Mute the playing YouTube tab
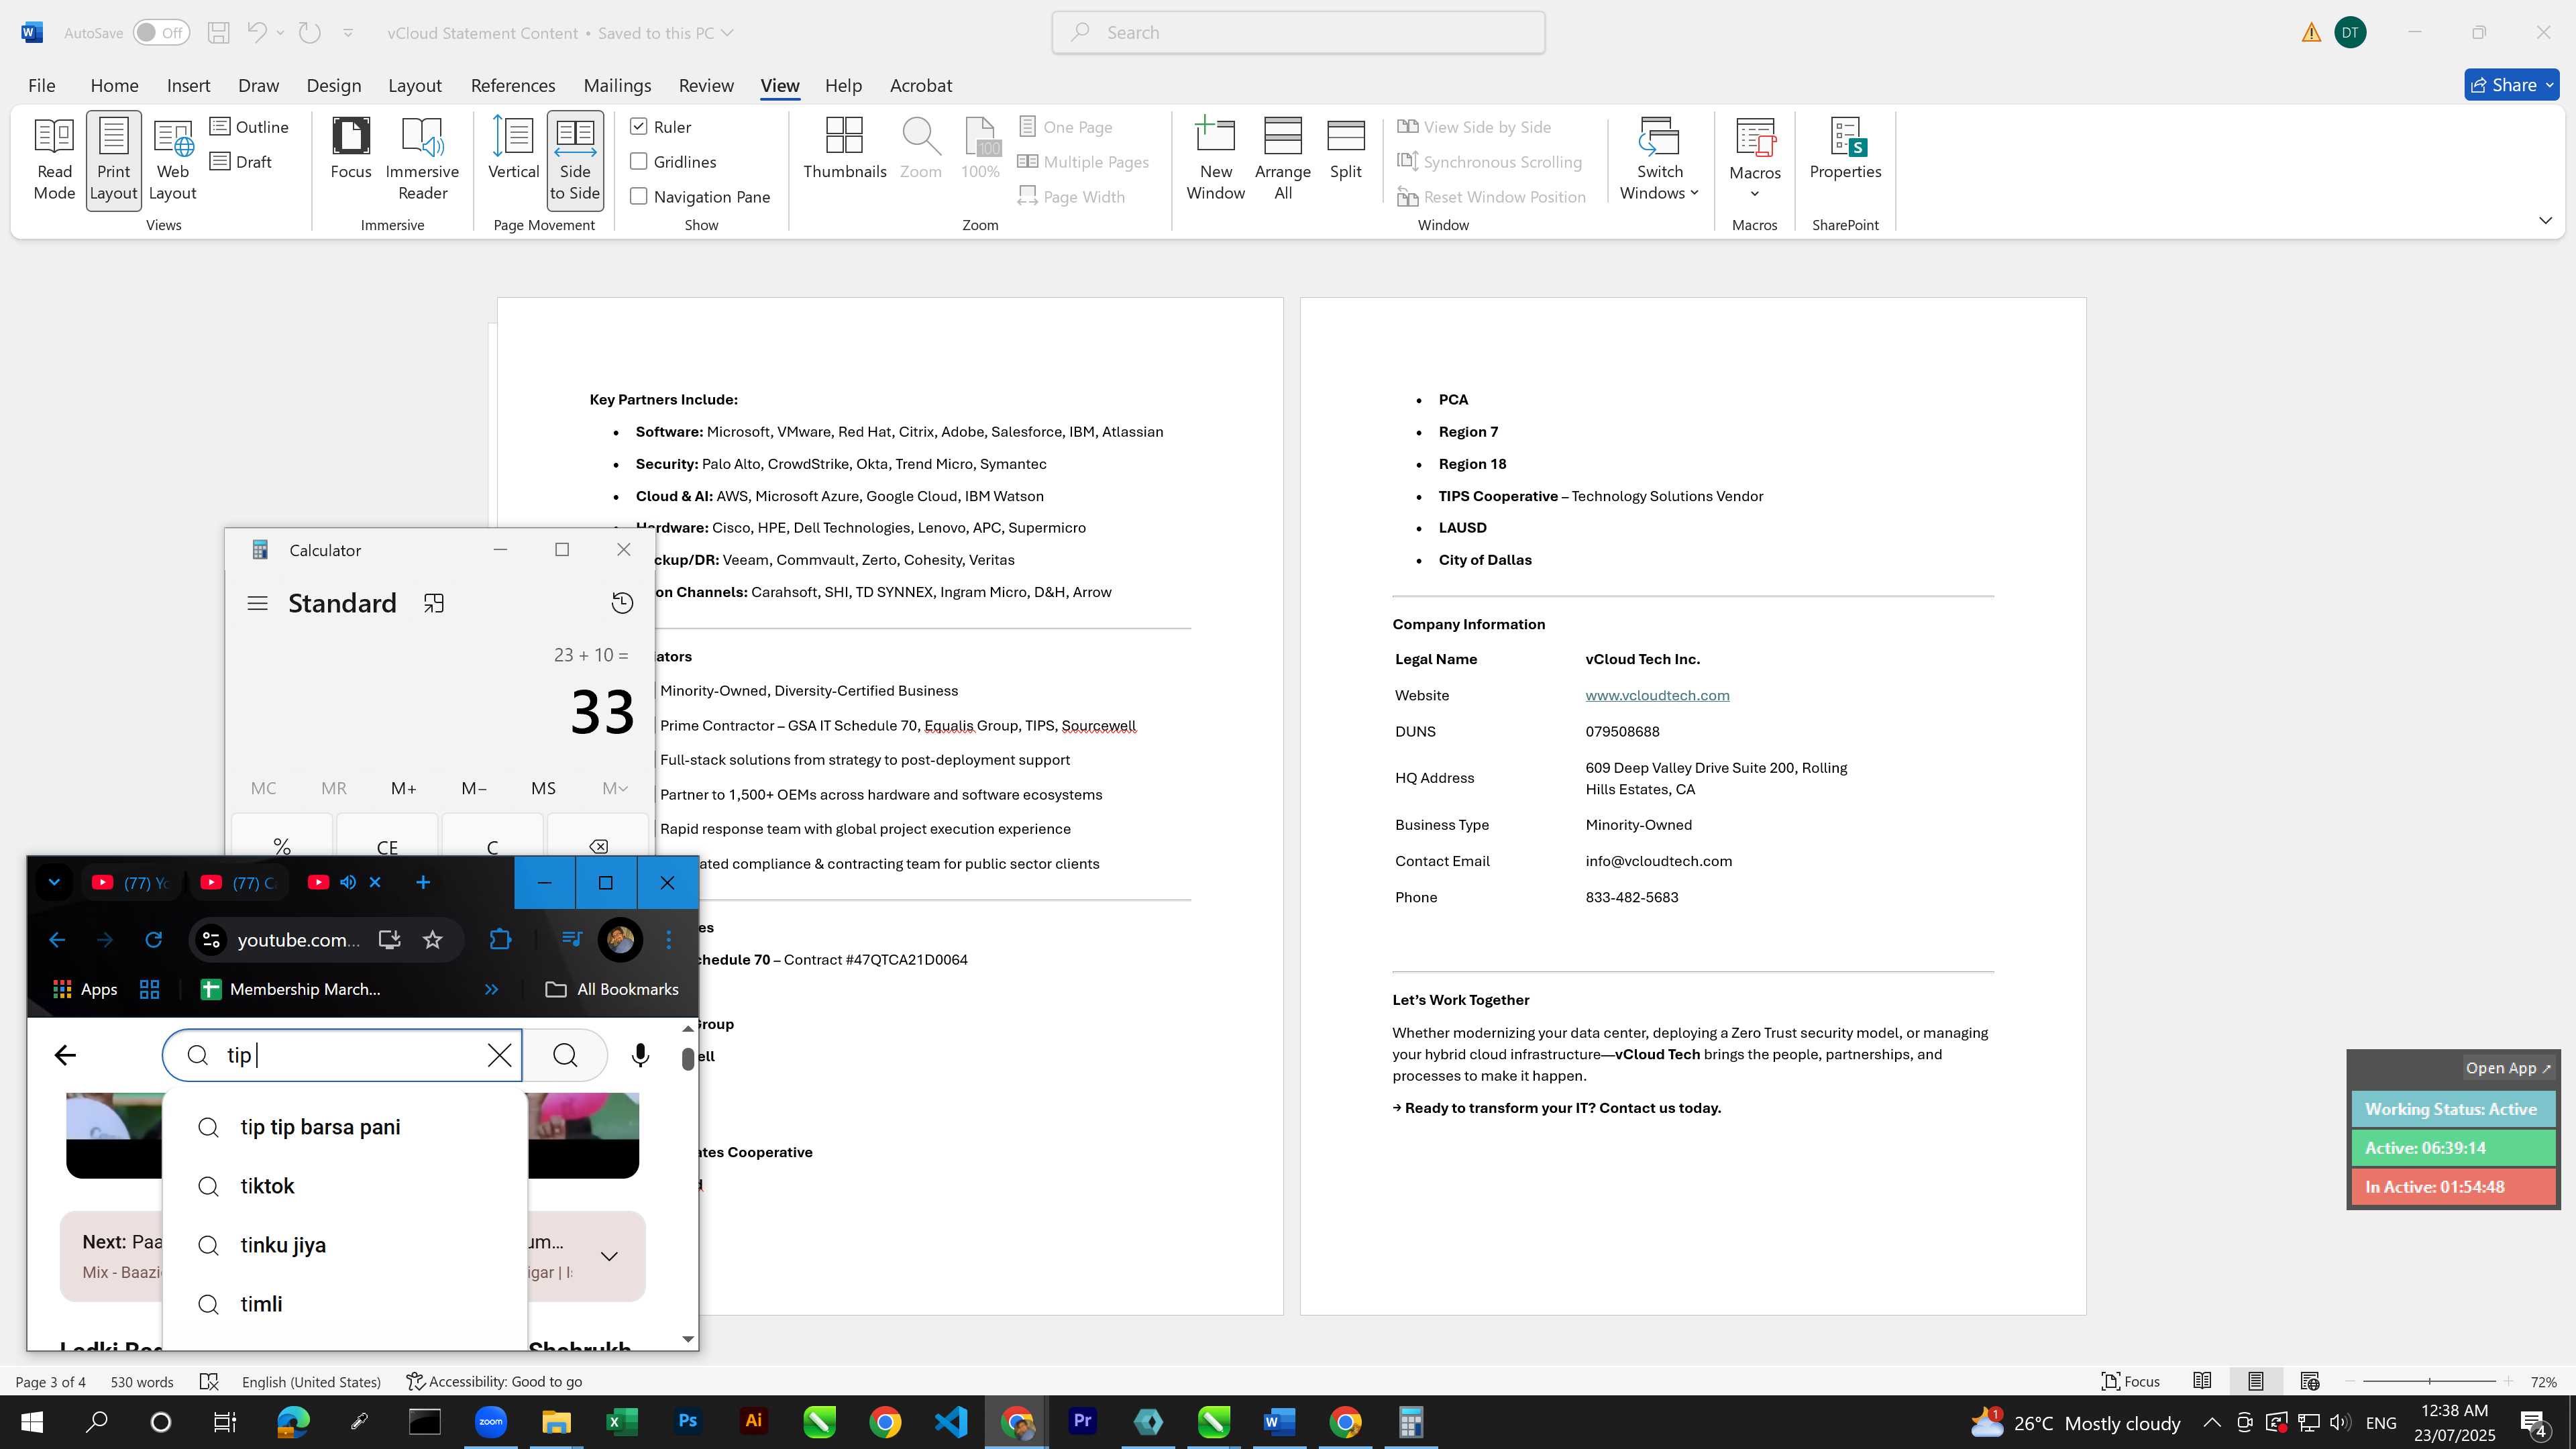The height and width of the screenshot is (1449, 2576). [x=348, y=882]
